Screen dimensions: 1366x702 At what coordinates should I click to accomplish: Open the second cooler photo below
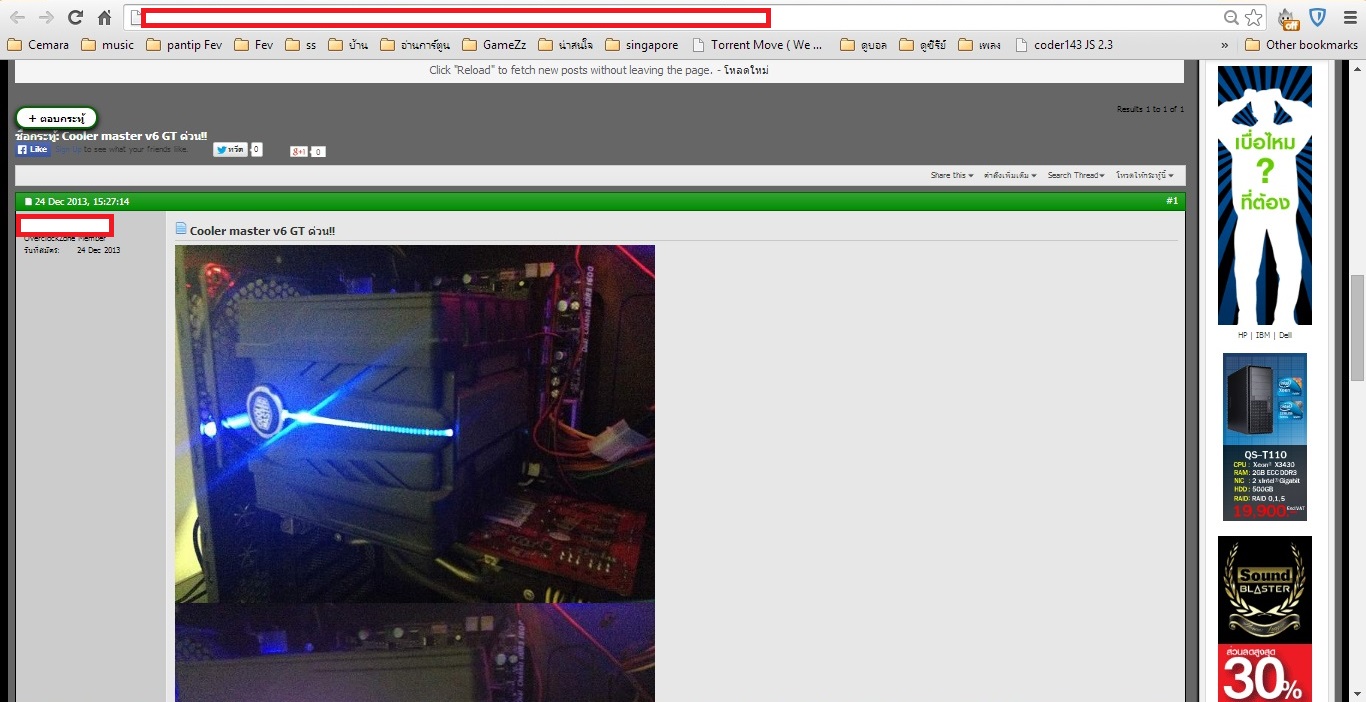(415, 653)
